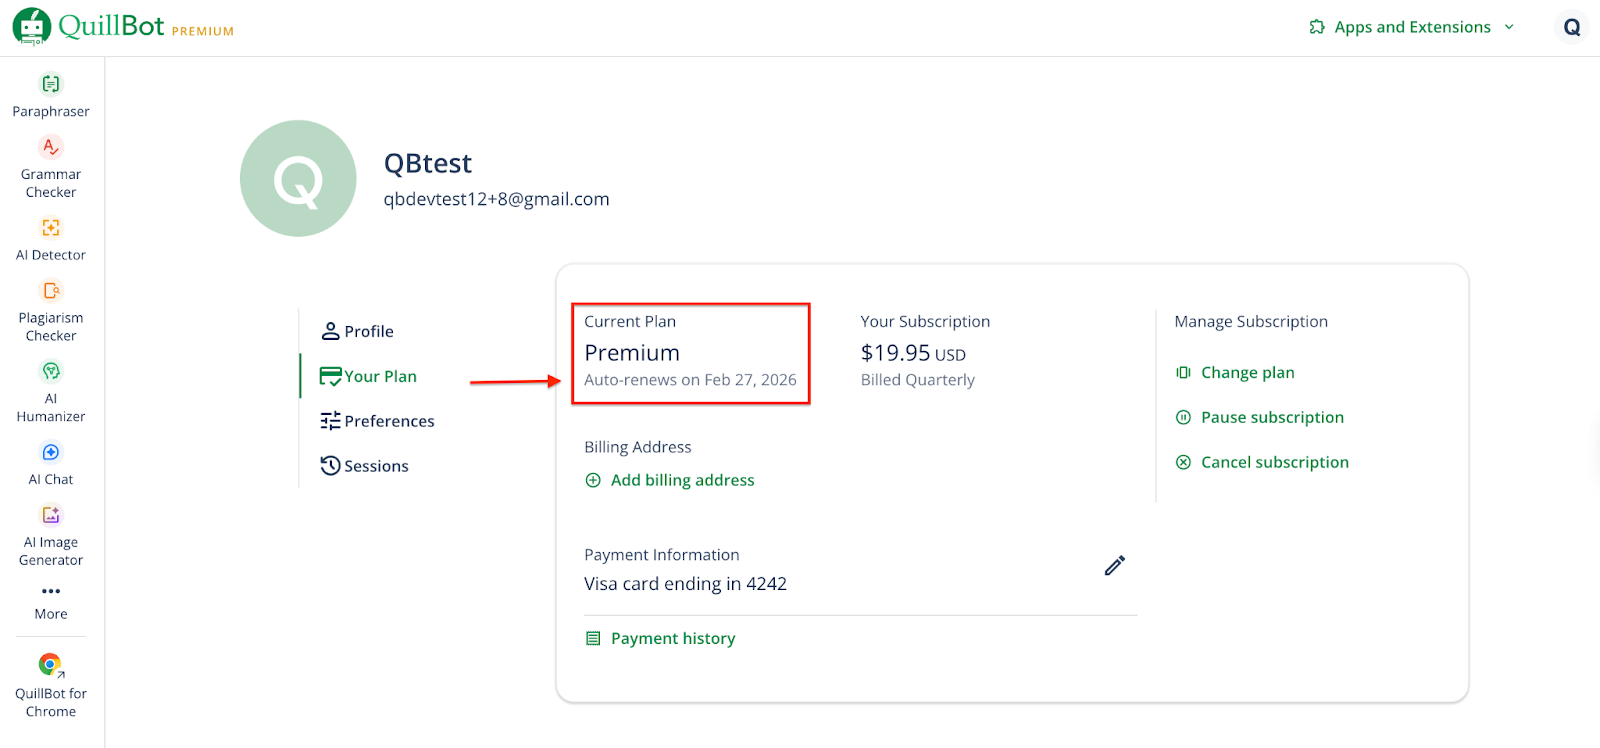Expand Apps and Extensions dropdown
Viewport: 1600px width, 748px height.
[x=1412, y=27]
